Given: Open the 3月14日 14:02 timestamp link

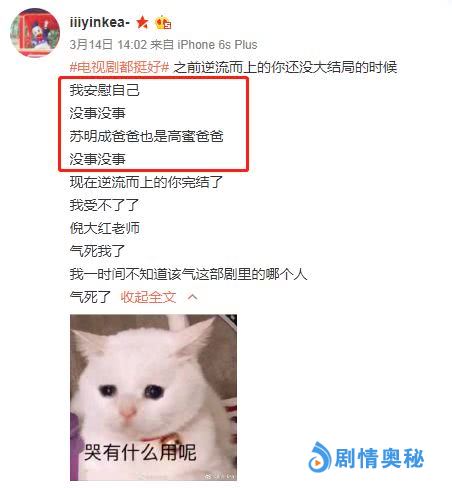Looking at the screenshot, I should (x=108, y=44).
